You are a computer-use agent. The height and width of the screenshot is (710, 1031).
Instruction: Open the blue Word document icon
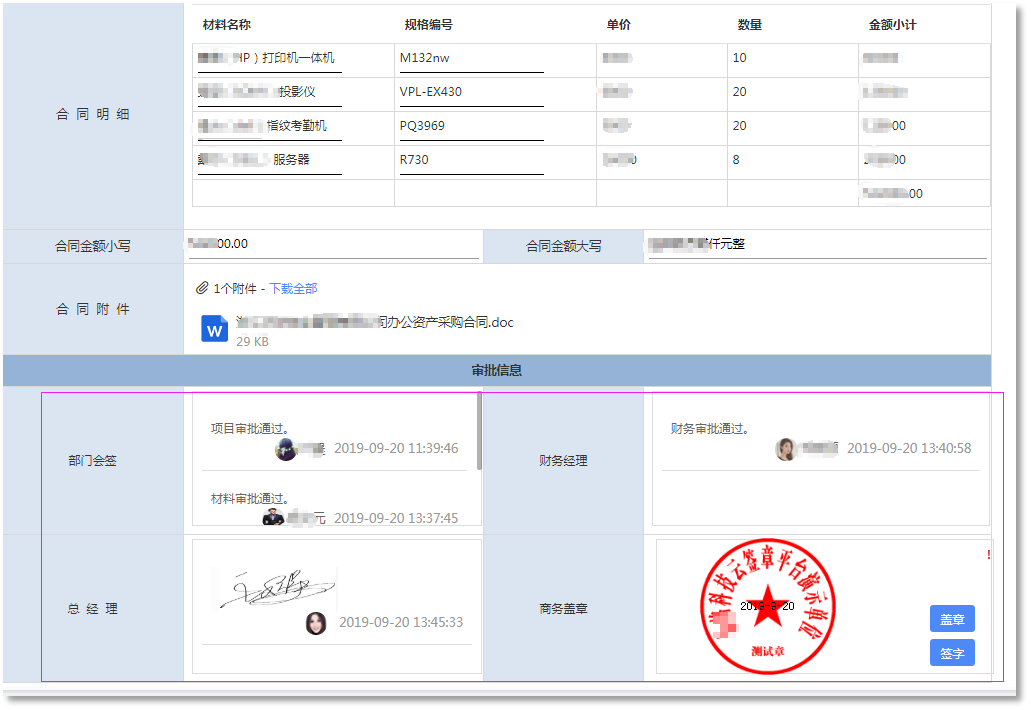click(x=214, y=329)
